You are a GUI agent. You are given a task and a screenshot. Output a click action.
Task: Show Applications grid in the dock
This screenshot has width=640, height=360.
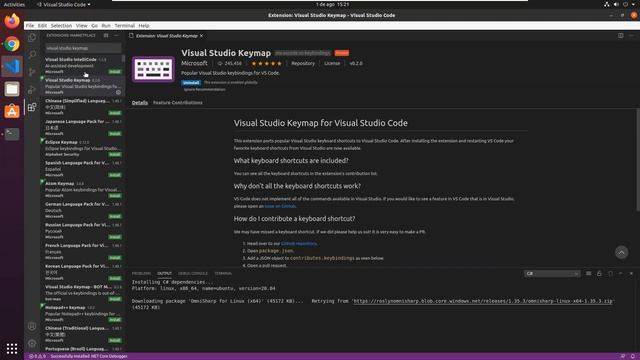point(12,348)
